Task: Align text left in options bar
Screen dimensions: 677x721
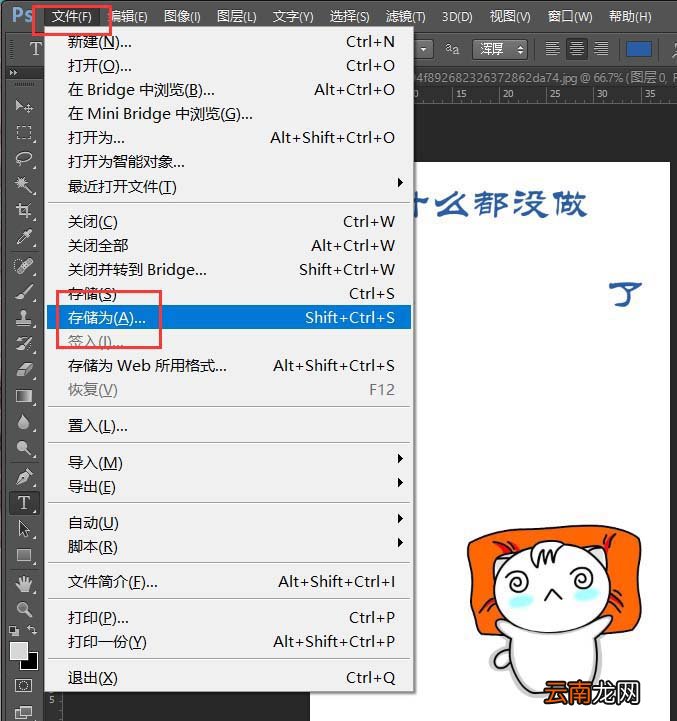Action: (552, 48)
